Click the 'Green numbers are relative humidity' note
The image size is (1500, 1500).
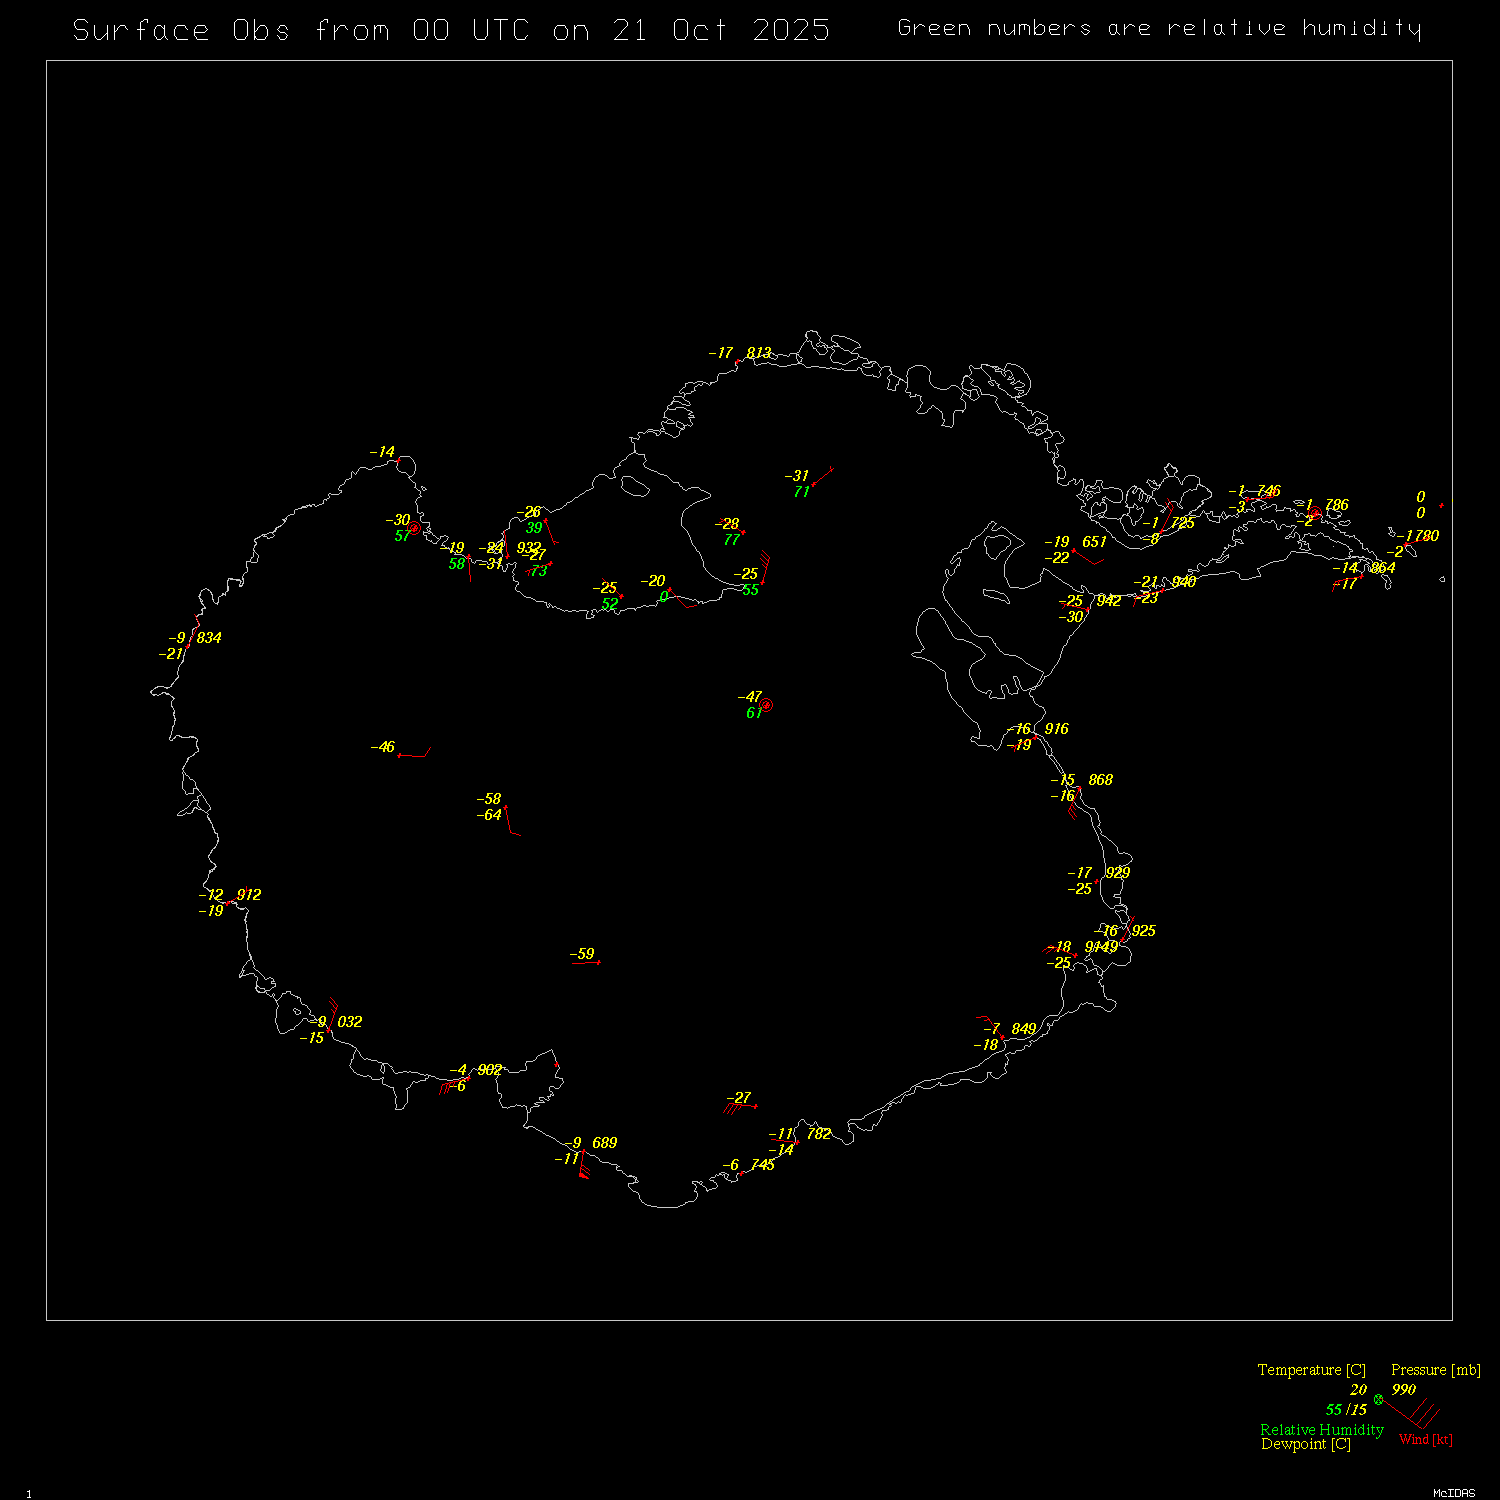pos(1159,28)
